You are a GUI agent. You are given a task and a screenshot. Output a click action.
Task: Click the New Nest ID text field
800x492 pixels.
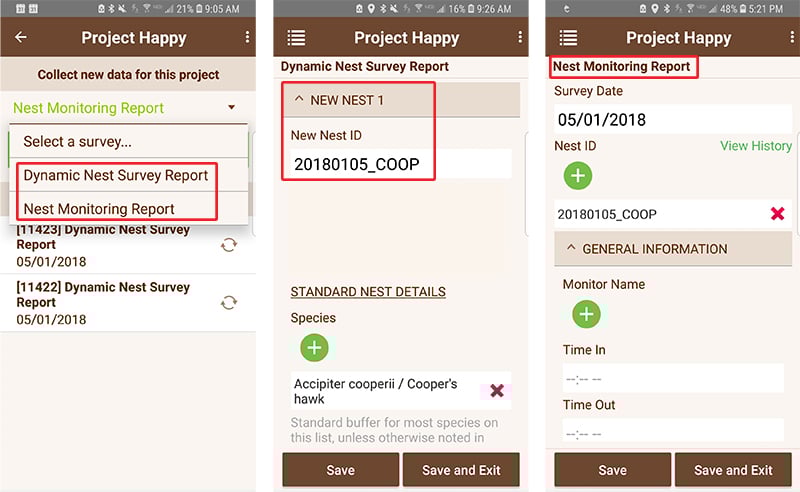(x=400, y=164)
